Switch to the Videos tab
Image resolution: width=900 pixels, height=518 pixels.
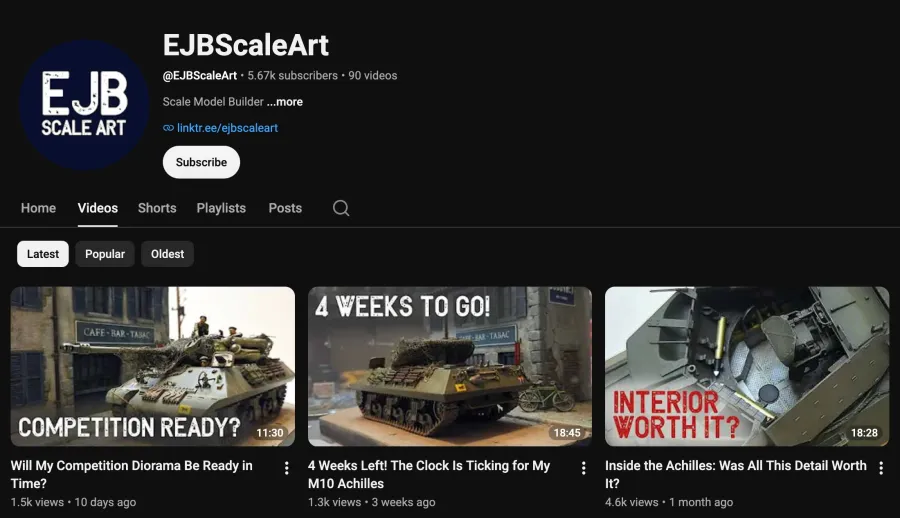(98, 208)
